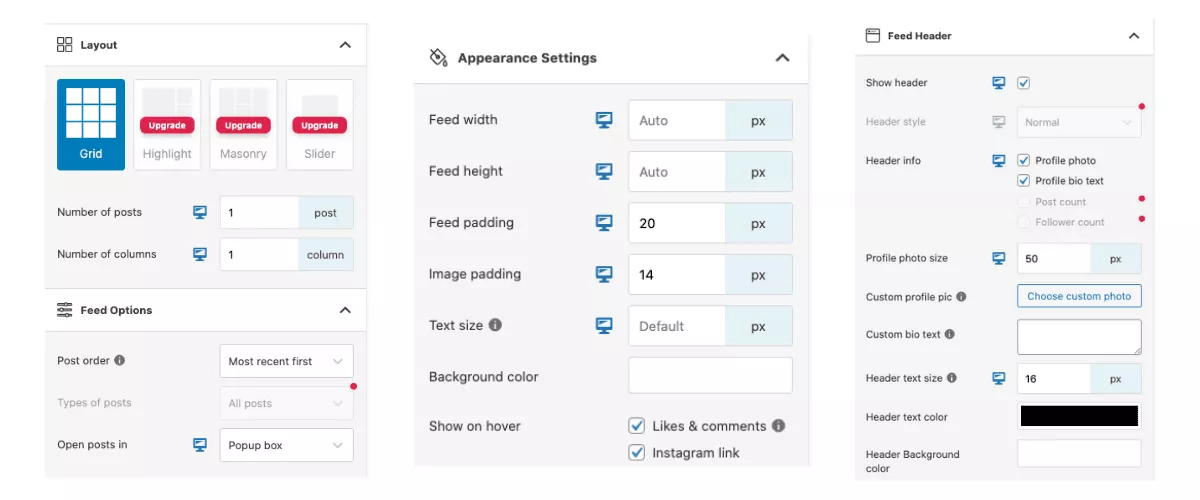This screenshot has height=500, width=1200.
Task: Click device icon beside Text size
Action: pos(604,325)
